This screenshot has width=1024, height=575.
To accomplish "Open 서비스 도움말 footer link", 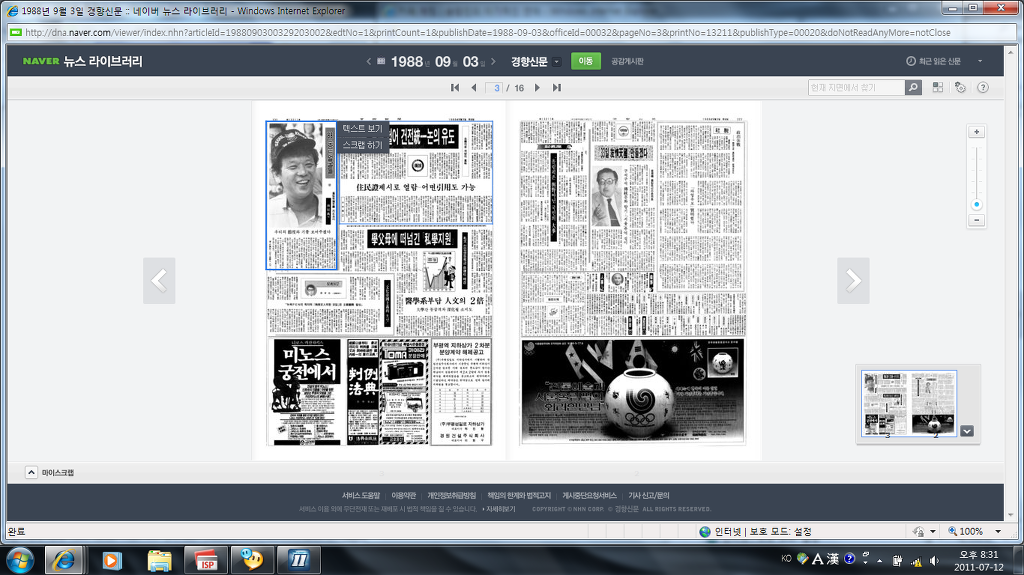I will point(360,495).
